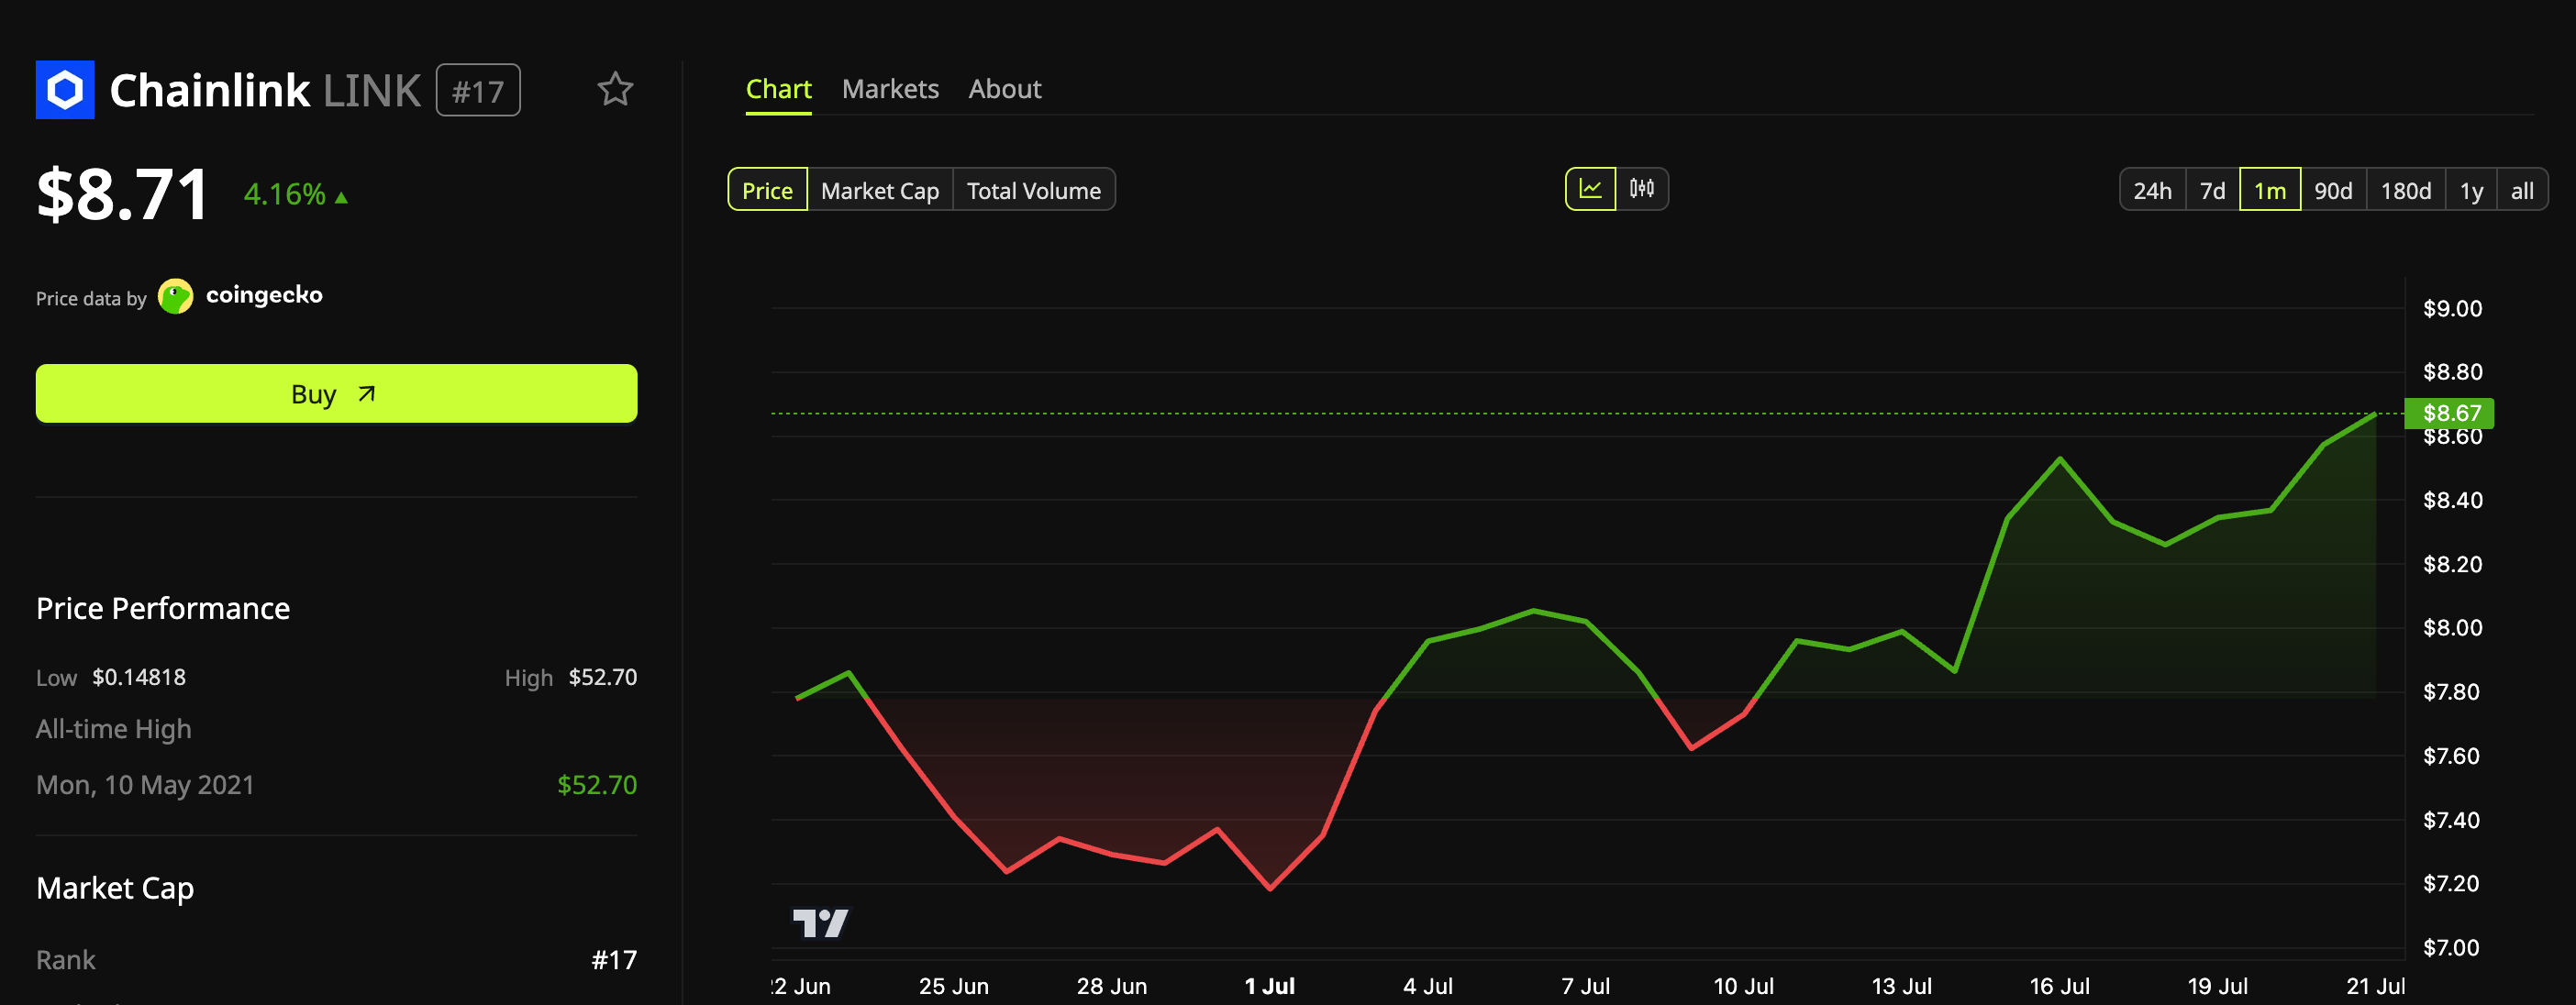Click the CoinGecko gecko logo
The height and width of the screenshot is (1005, 2576).
pos(176,296)
